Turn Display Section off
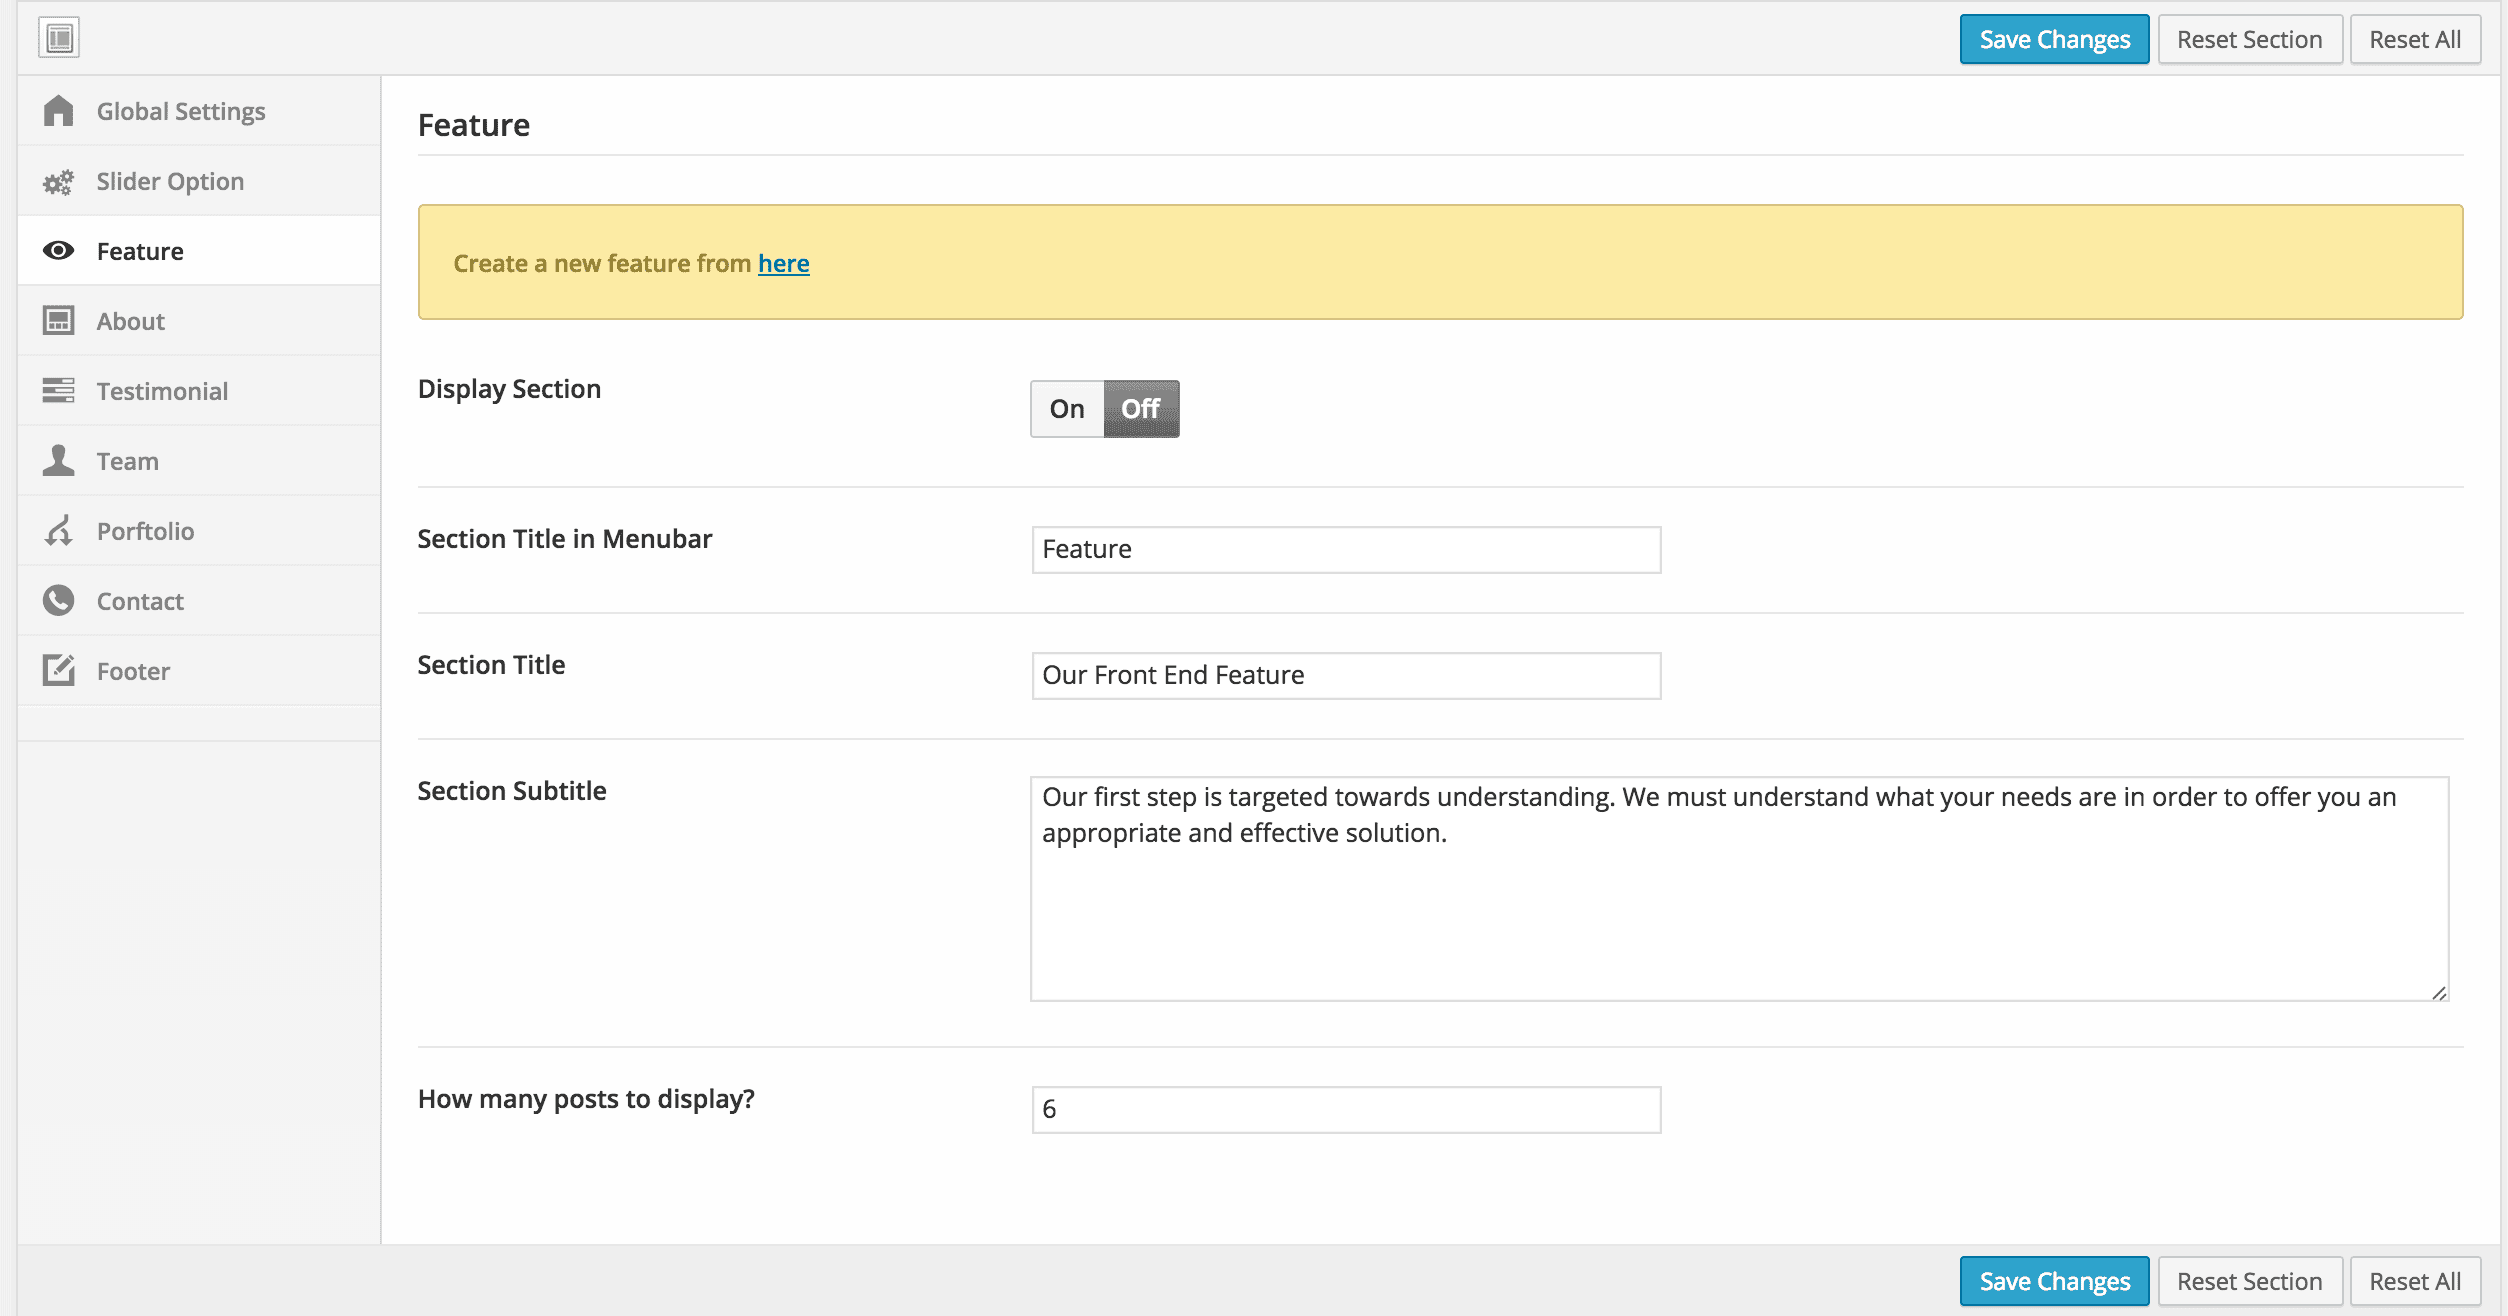The width and height of the screenshot is (2508, 1316). [x=1140, y=408]
